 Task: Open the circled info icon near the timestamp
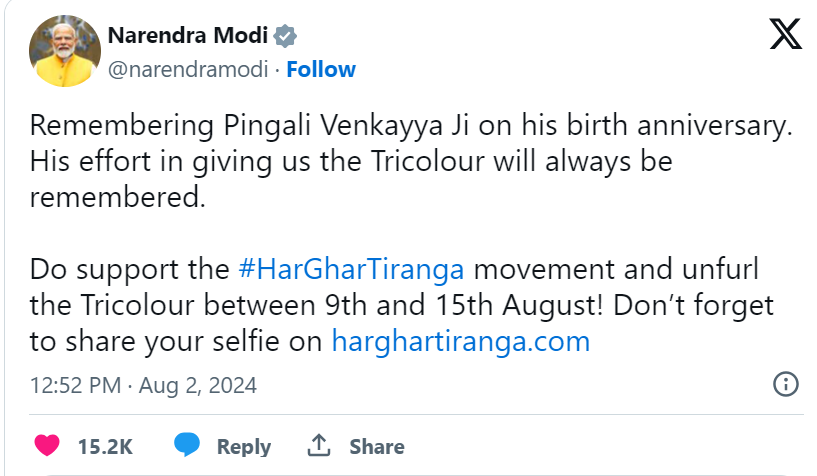pyautogui.click(x=786, y=384)
